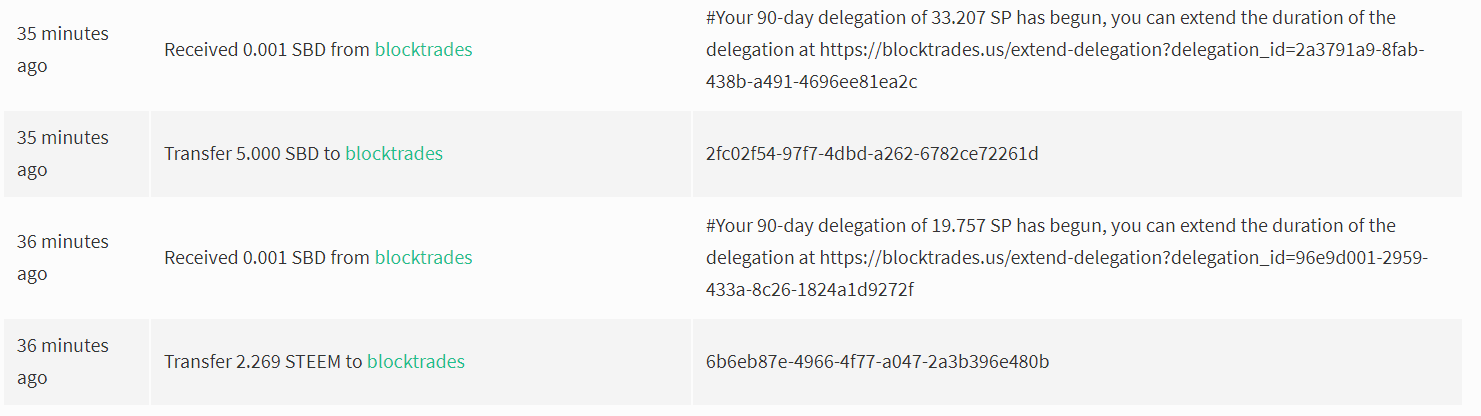Screen dimensions: 1481x416
Task: Click the 'Transfer 2.269 STEEM to' text
Action: point(263,361)
